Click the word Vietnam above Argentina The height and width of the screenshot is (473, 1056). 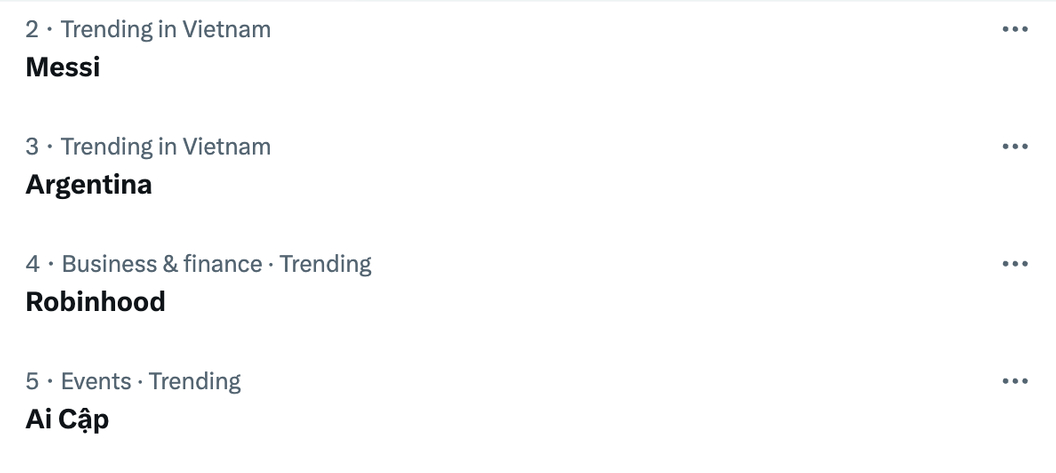[x=226, y=147]
